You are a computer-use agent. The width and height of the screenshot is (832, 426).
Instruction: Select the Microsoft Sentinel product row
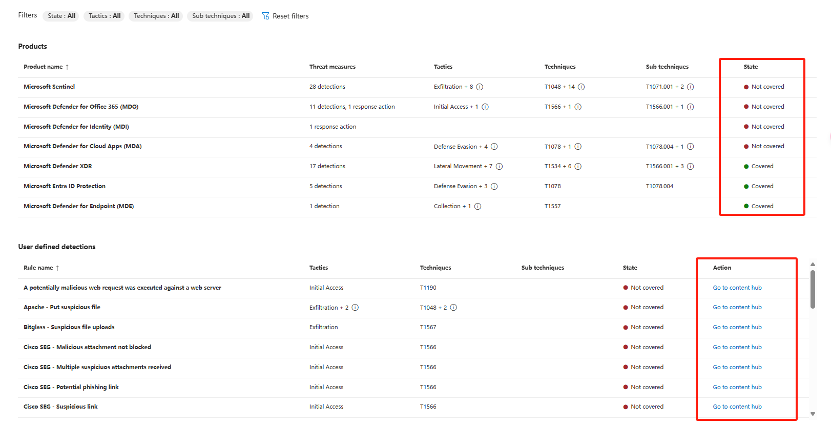(417, 87)
